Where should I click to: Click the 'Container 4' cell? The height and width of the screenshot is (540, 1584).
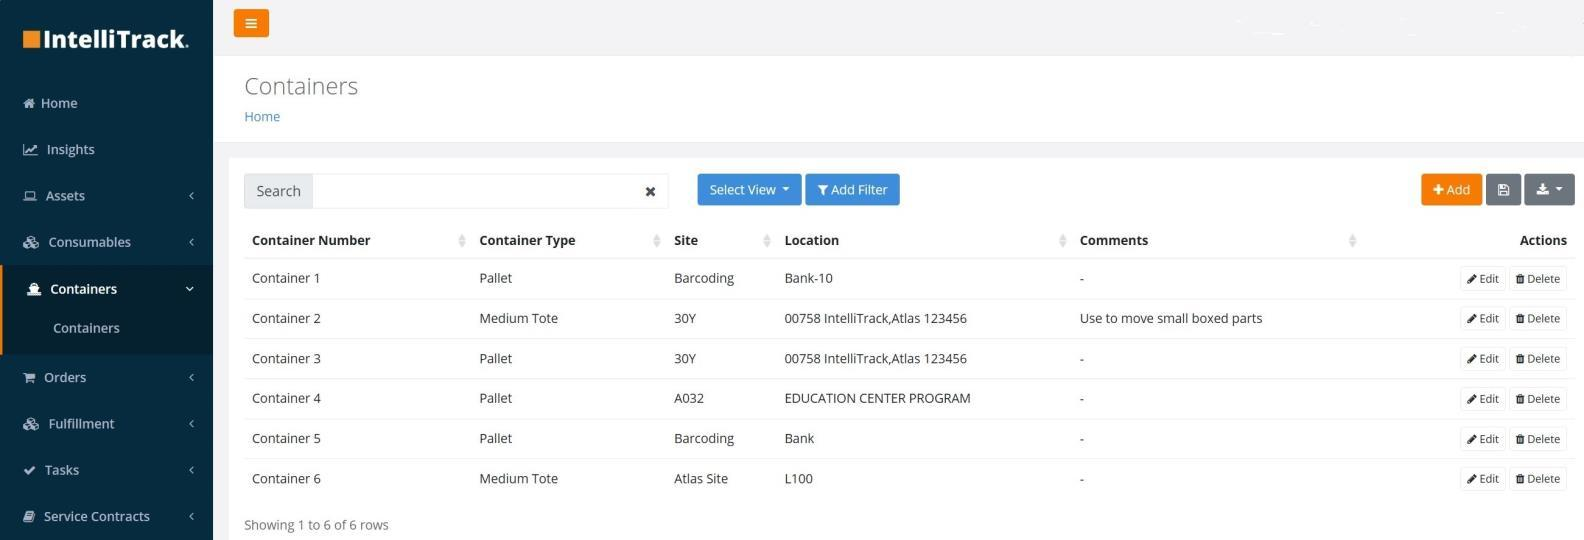coord(286,398)
